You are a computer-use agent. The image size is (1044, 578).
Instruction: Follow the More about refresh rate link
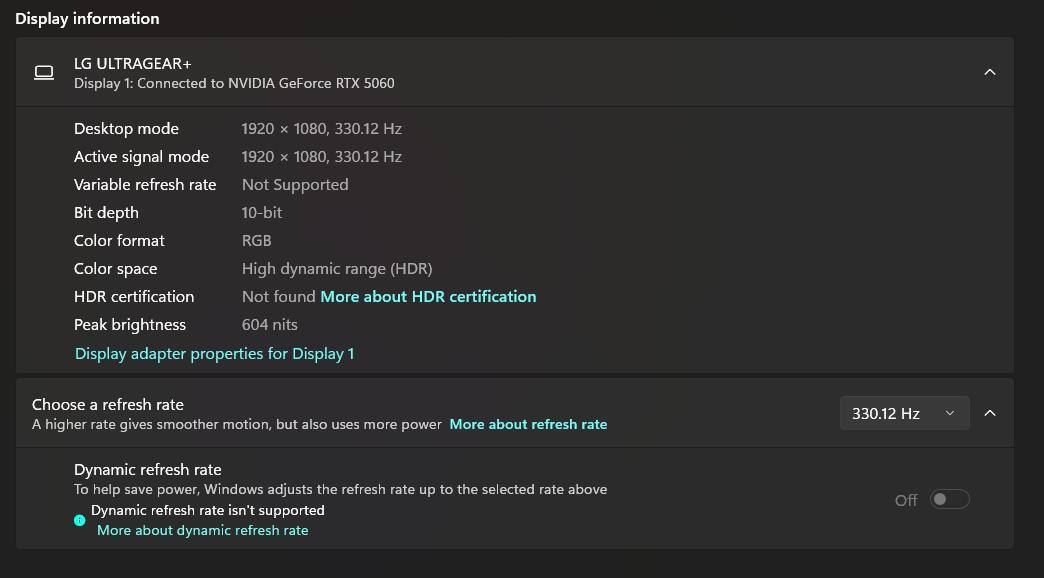pos(528,424)
